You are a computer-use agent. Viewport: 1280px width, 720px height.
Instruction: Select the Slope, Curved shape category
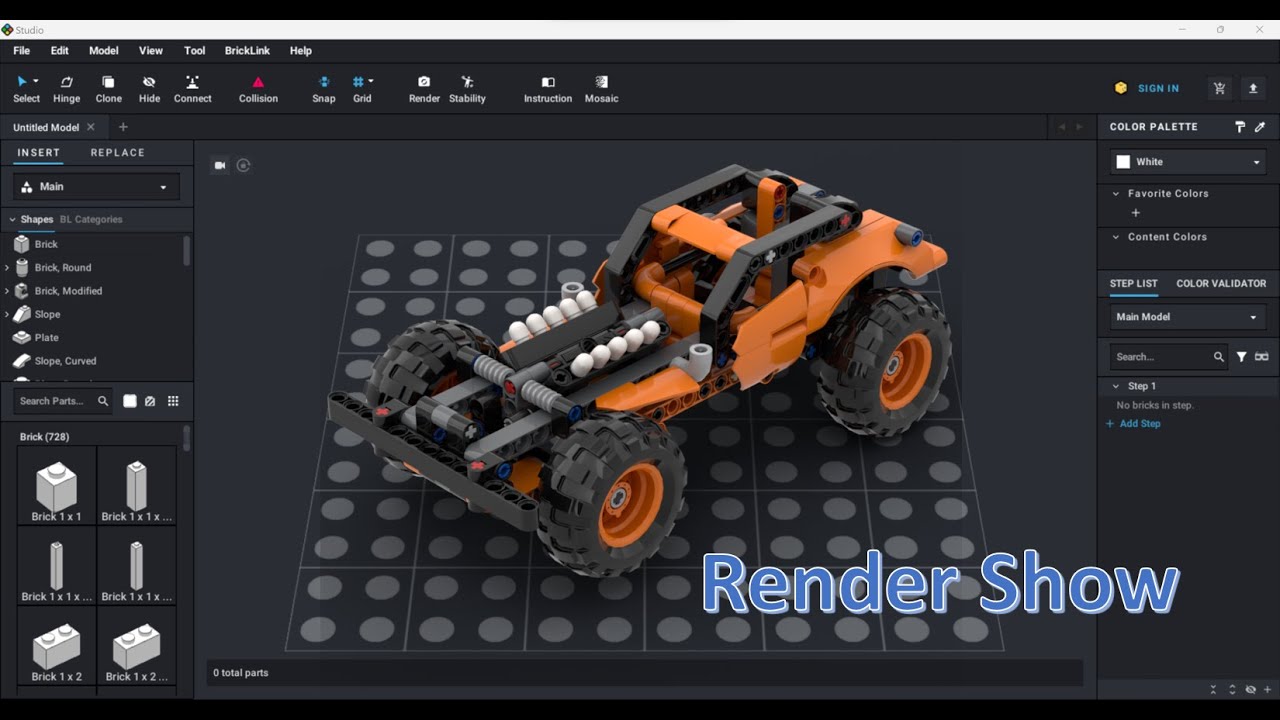pos(65,361)
